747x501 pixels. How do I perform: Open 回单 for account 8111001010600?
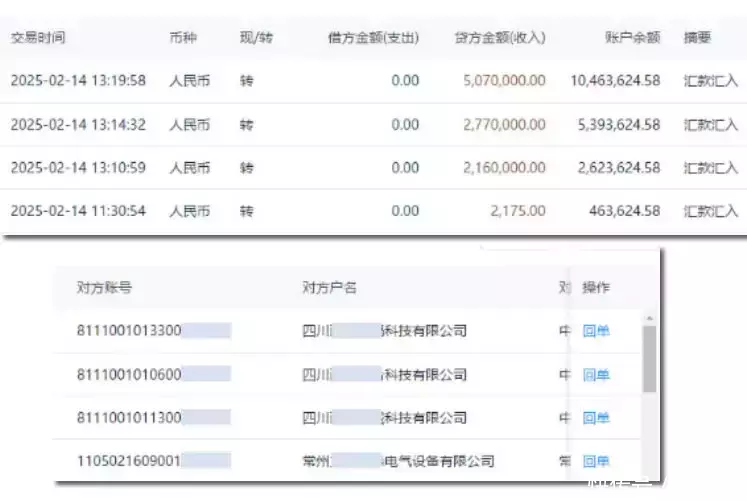pos(596,375)
